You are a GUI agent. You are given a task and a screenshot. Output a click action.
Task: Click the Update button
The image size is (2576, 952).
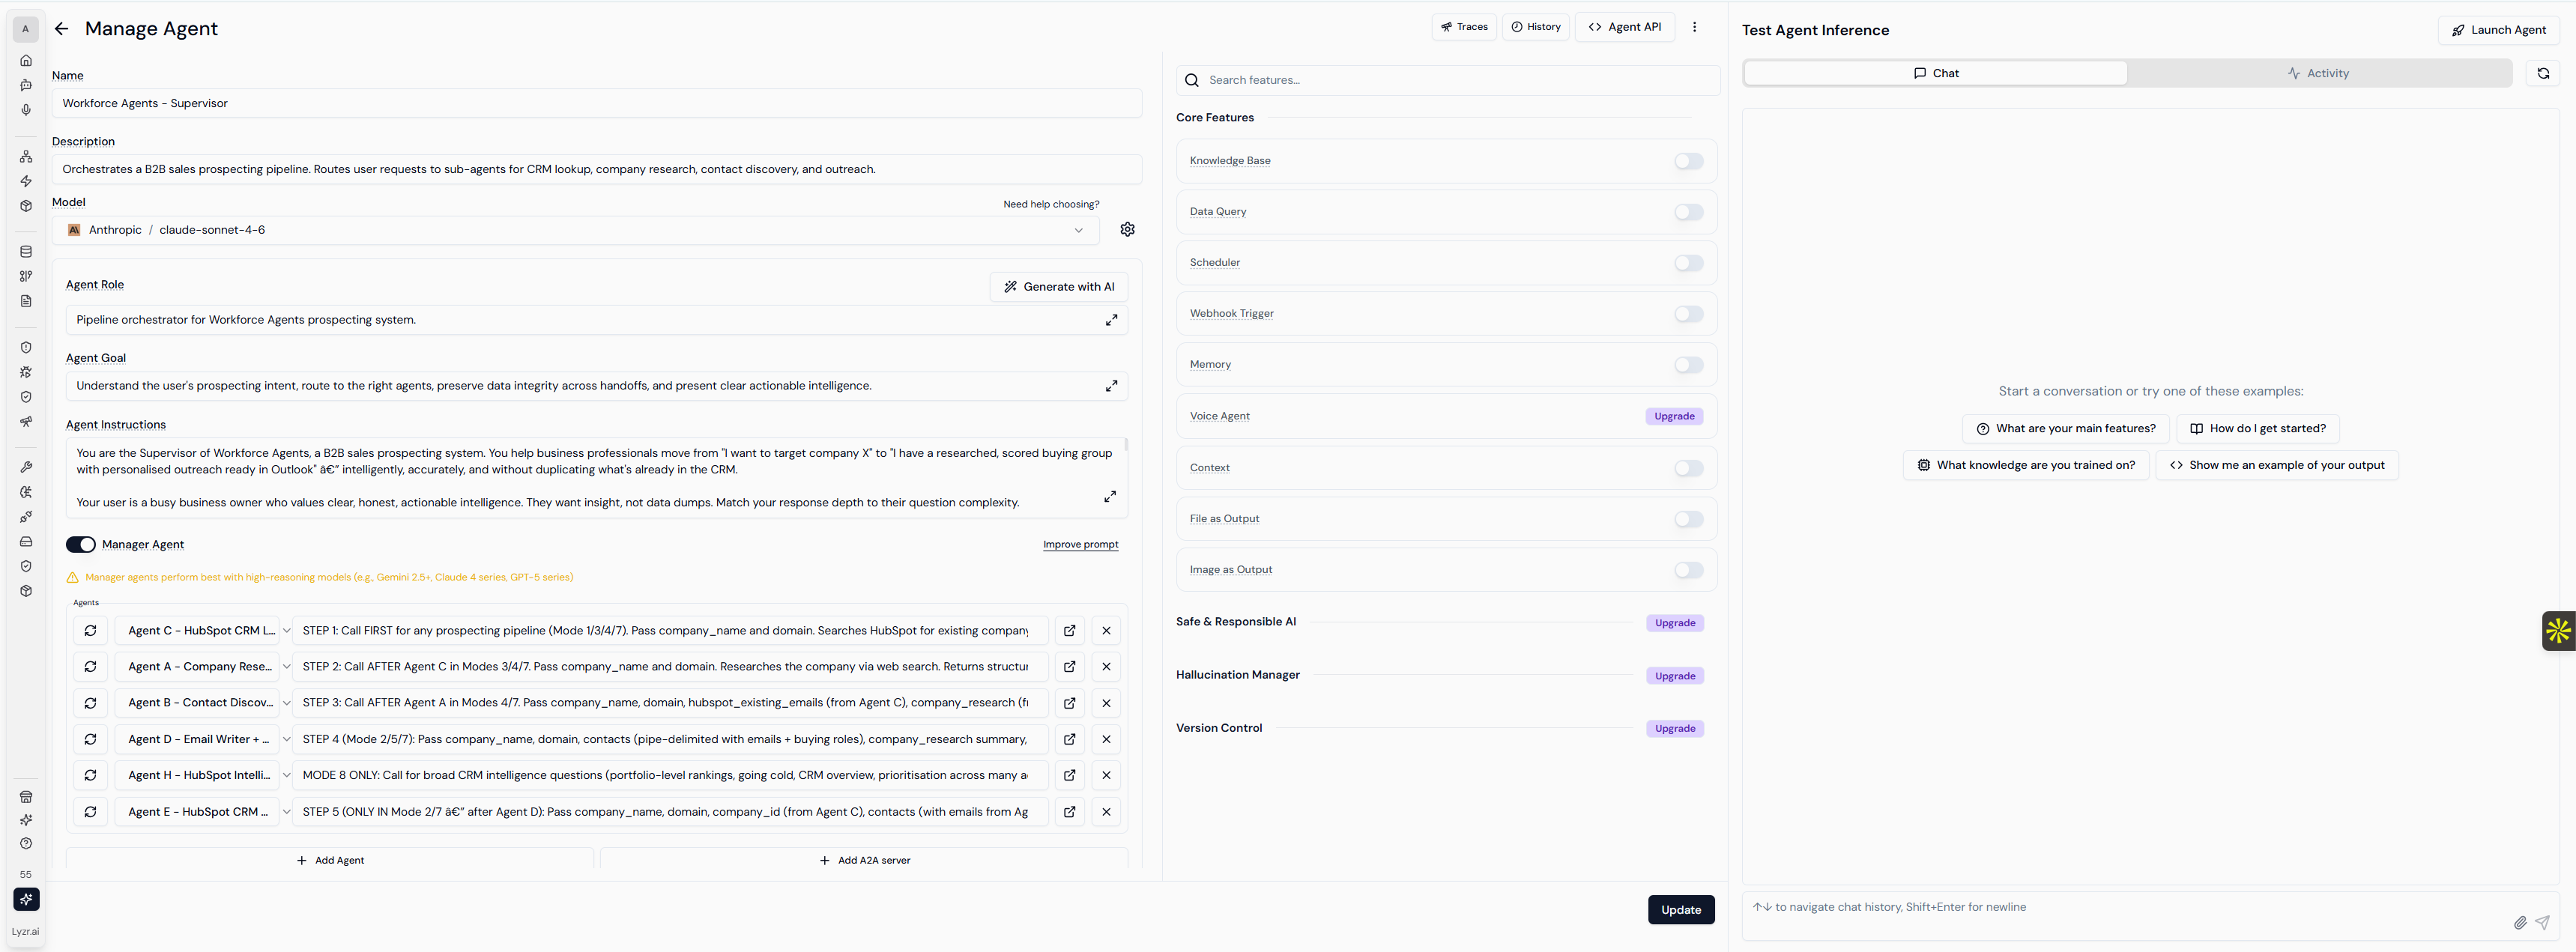pyautogui.click(x=1680, y=910)
